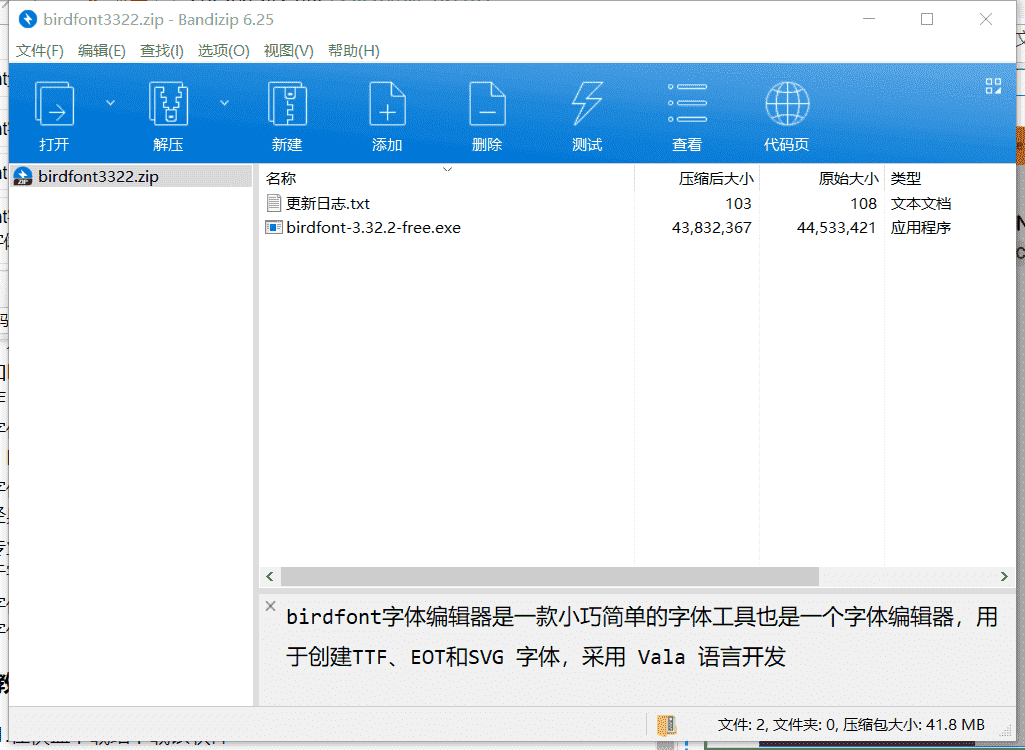Expand the 打开 dropdown arrow
This screenshot has width=1025, height=750.
click(x=110, y=103)
